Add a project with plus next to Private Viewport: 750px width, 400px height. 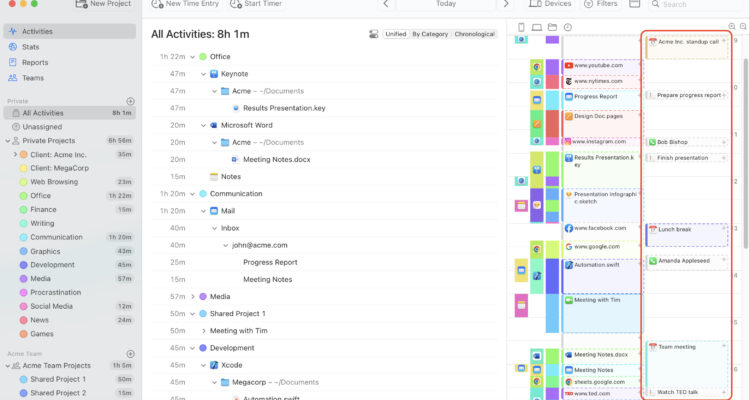pos(130,101)
